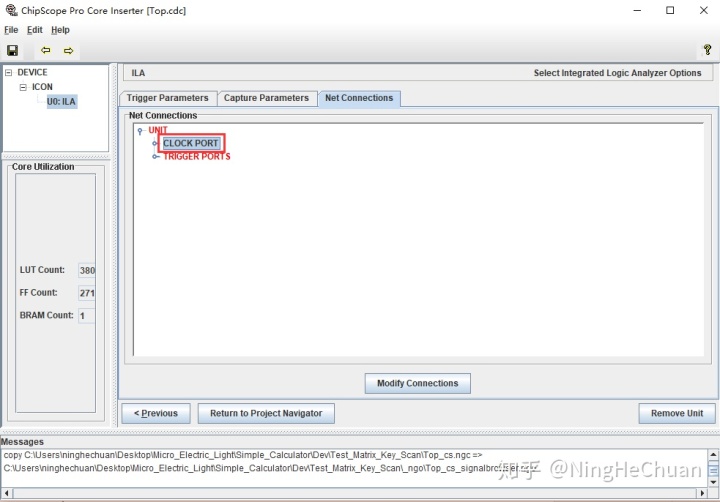Open the help question mark icon

[x=707, y=50]
